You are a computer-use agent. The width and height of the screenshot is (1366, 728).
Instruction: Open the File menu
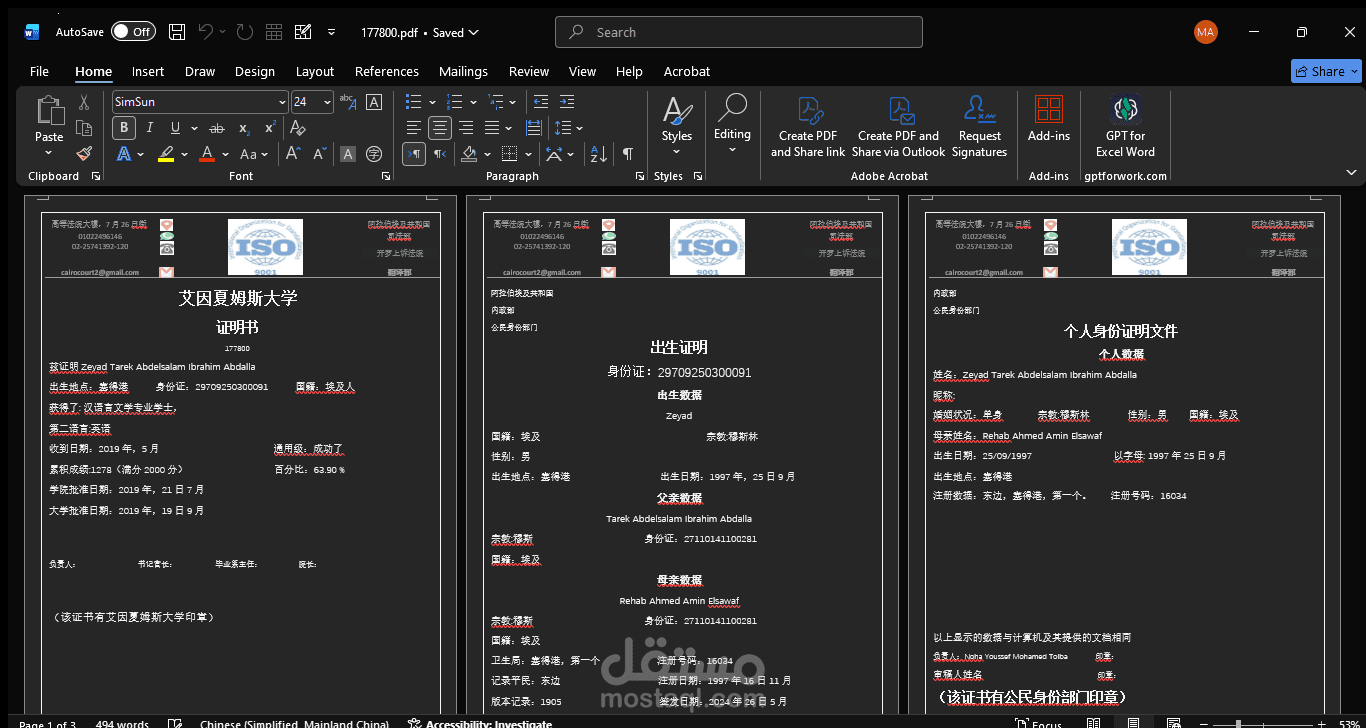(x=39, y=71)
